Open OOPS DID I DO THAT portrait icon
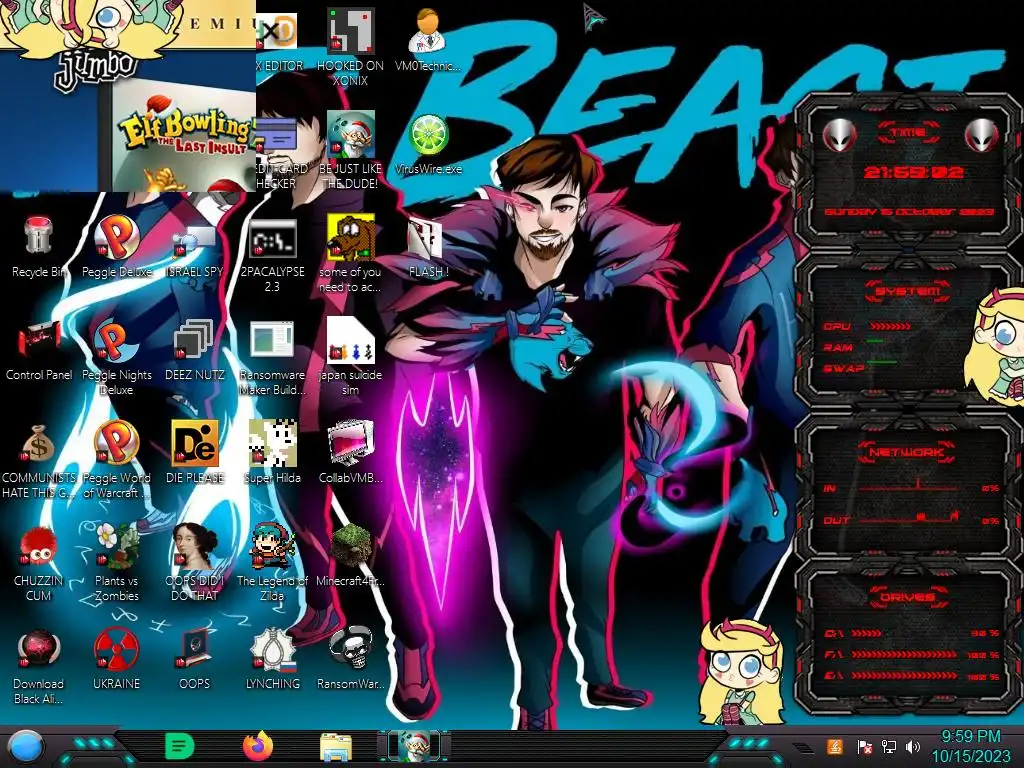This screenshot has width=1024, height=768. coord(194,546)
